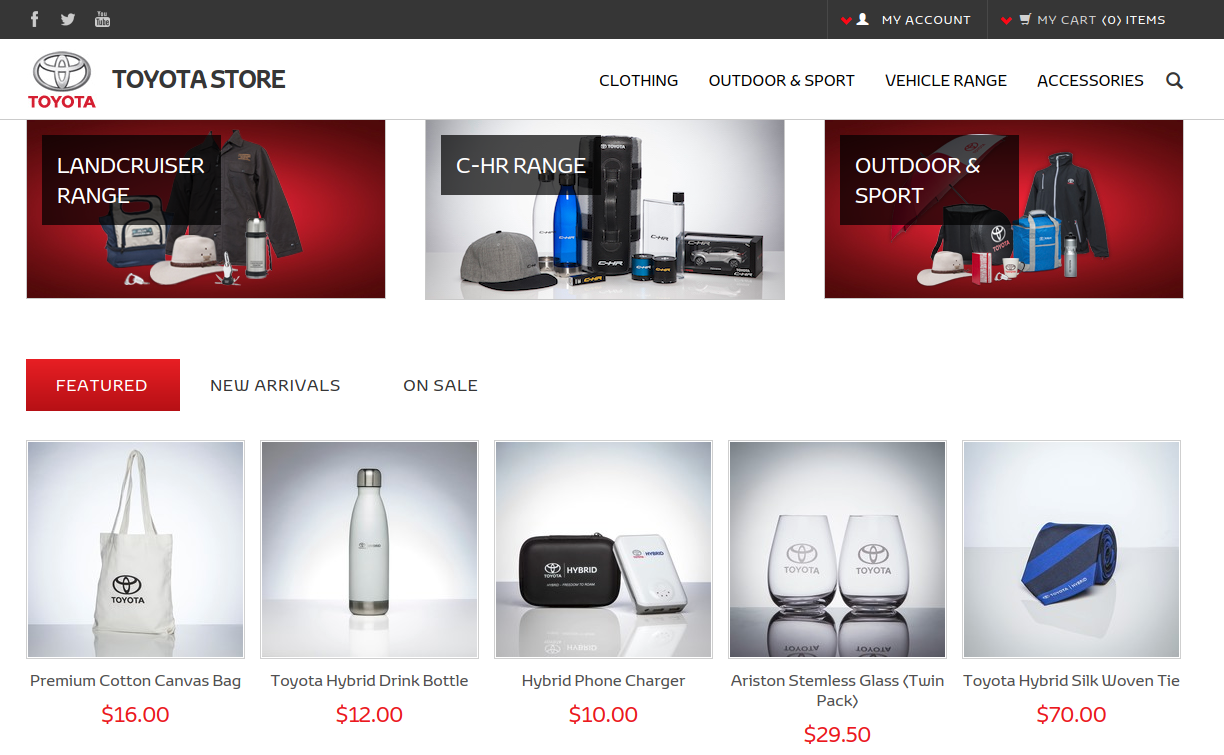Click the Toyota Store title text
The width and height of the screenshot is (1224, 755).
pyautogui.click(x=199, y=80)
